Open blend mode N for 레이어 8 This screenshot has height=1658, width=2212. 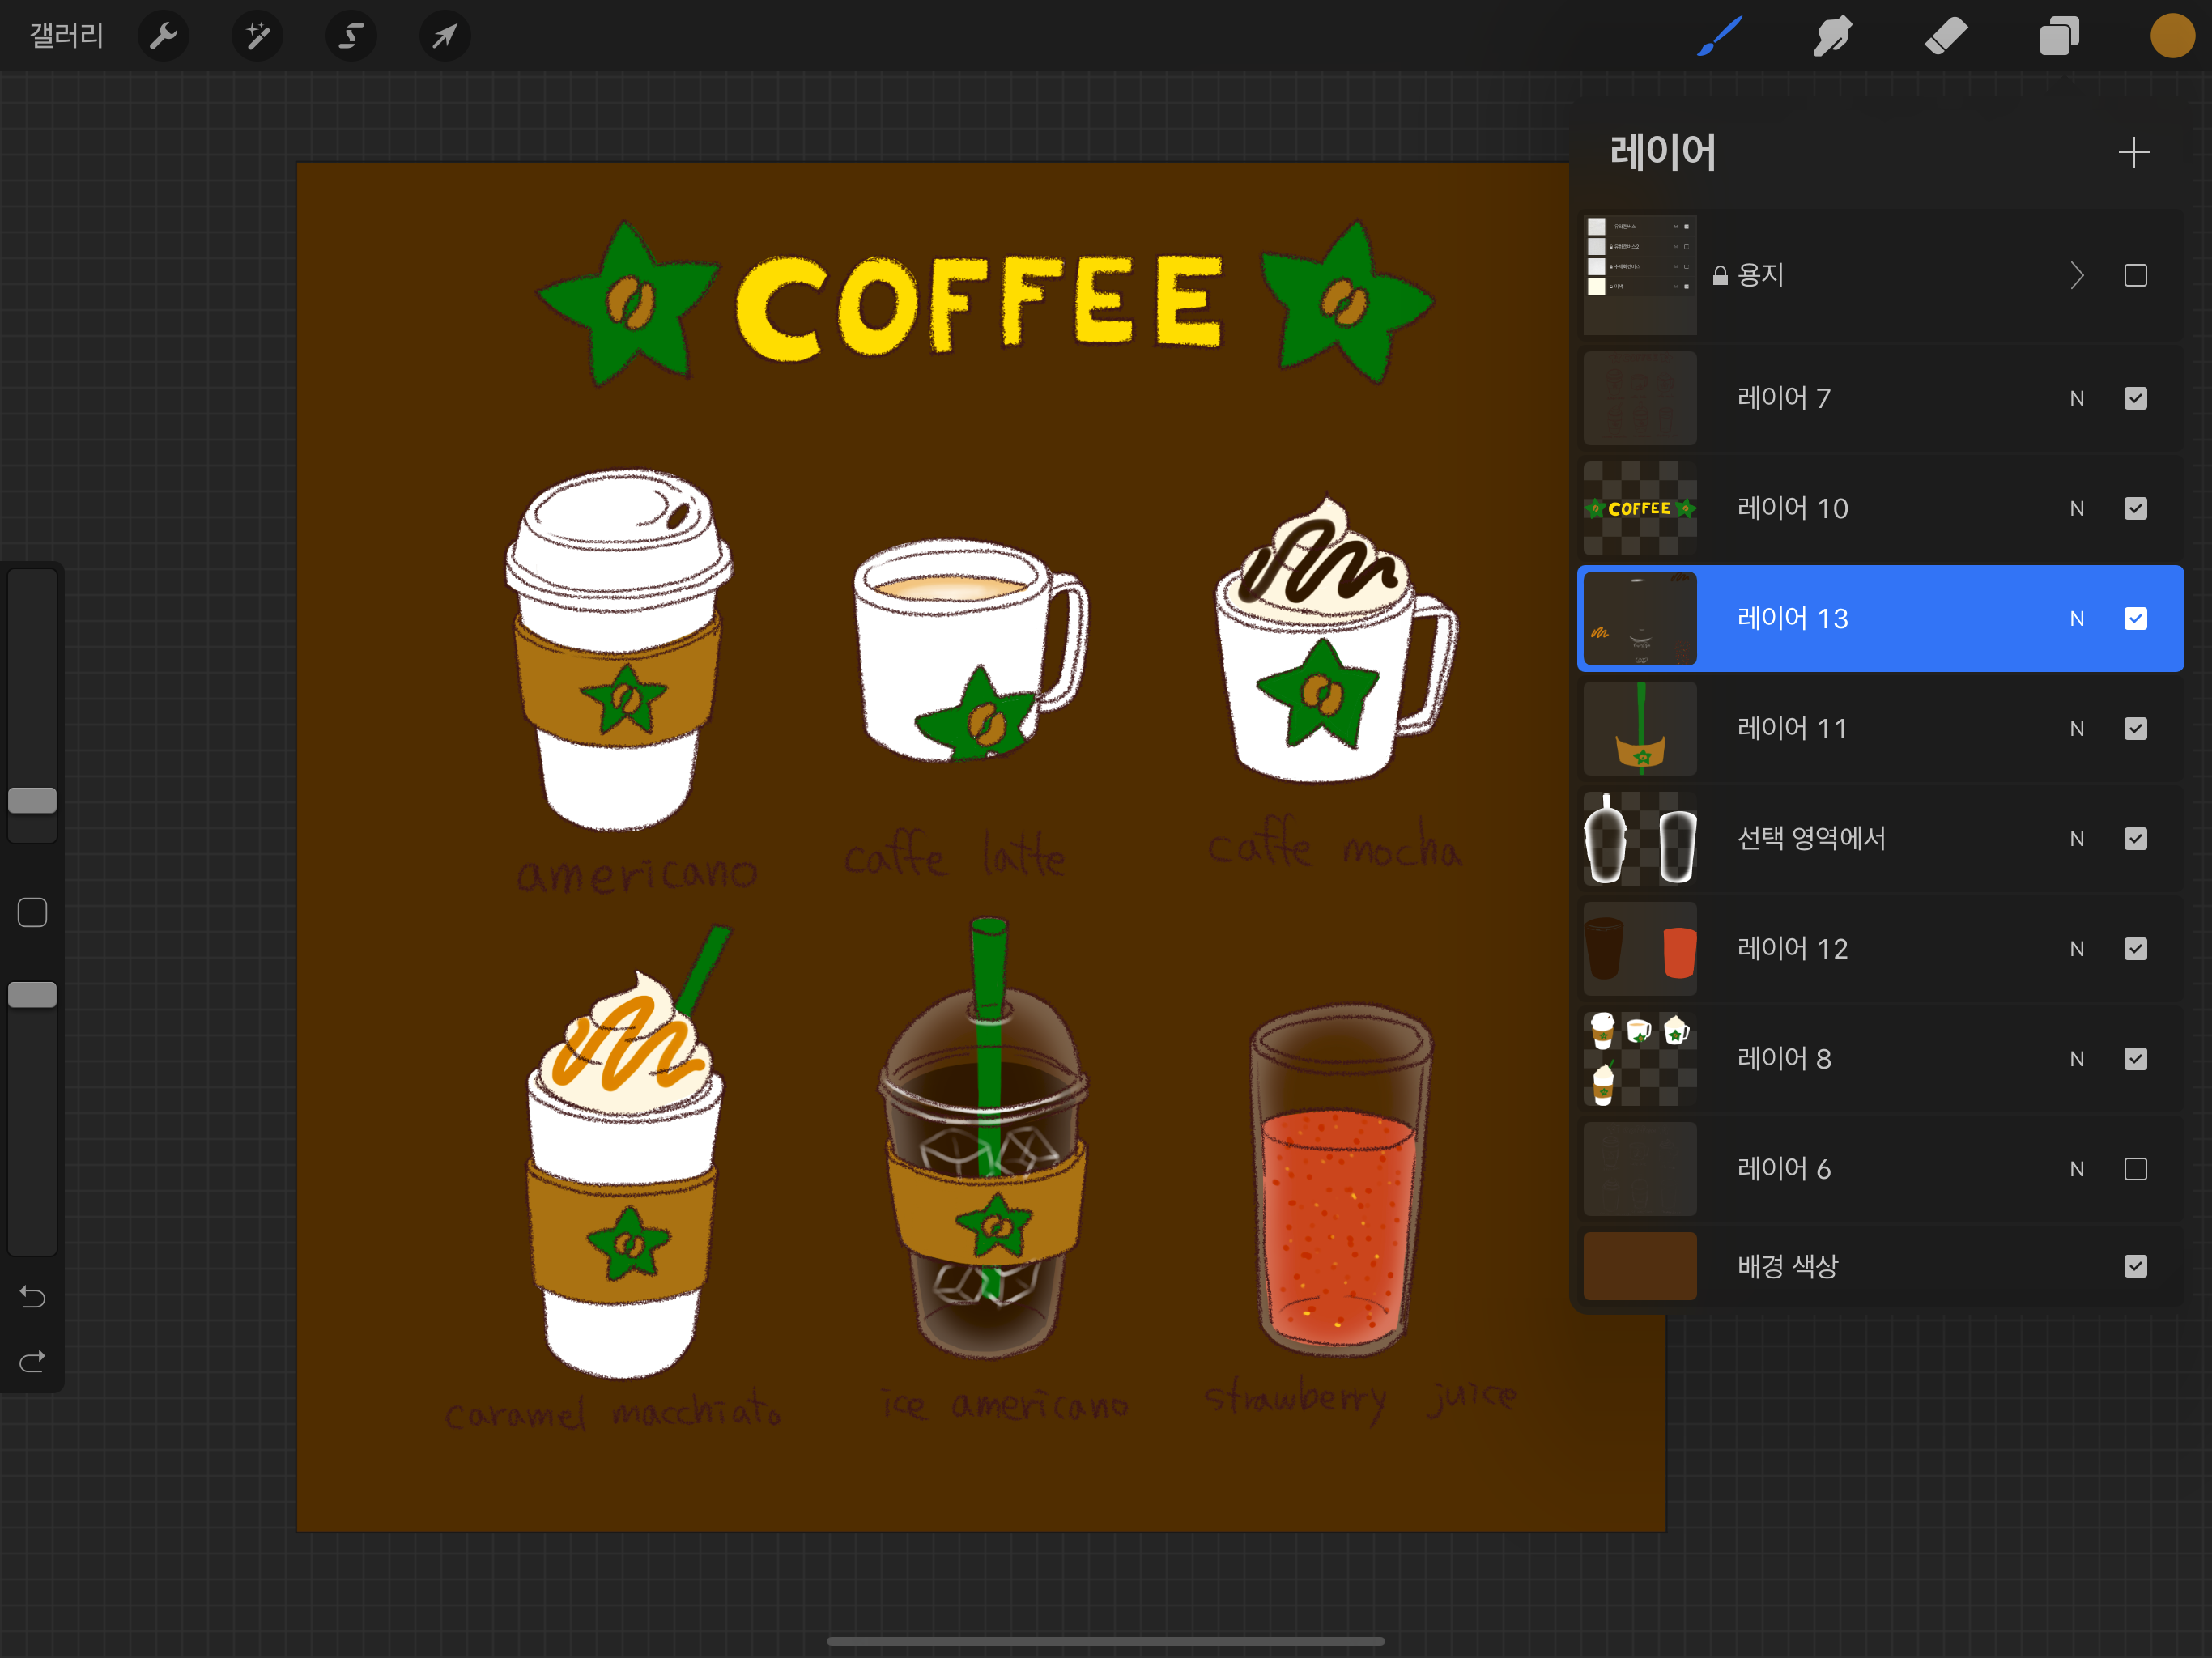tap(2076, 1058)
